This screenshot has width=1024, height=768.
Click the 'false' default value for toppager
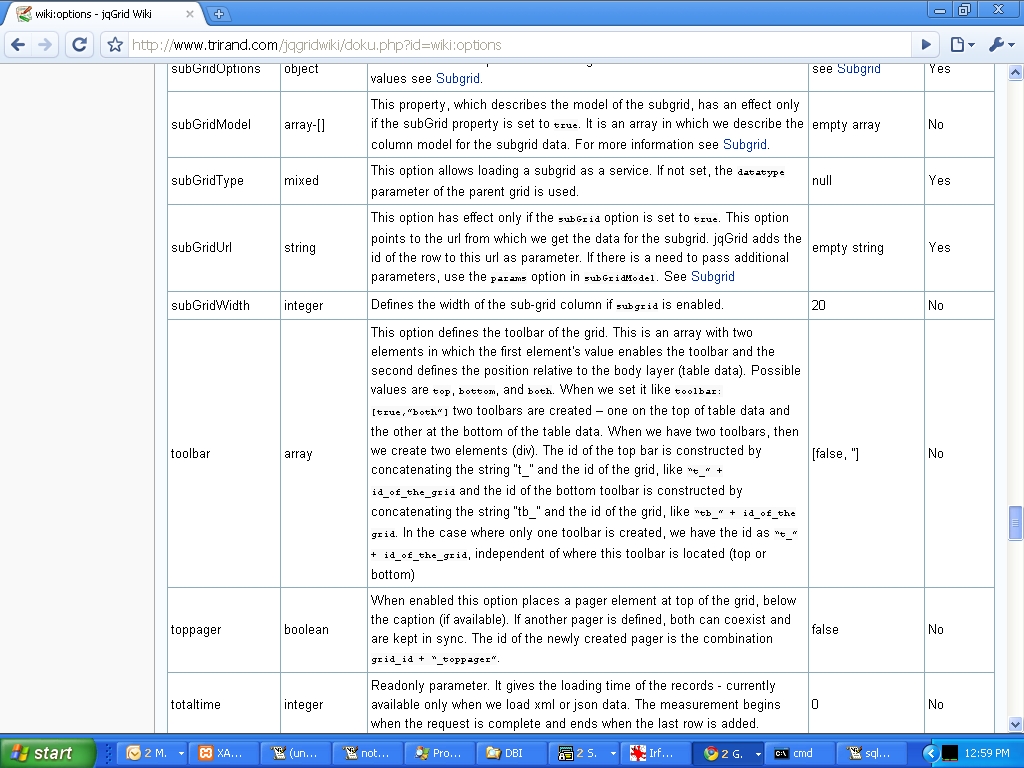[x=825, y=630]
